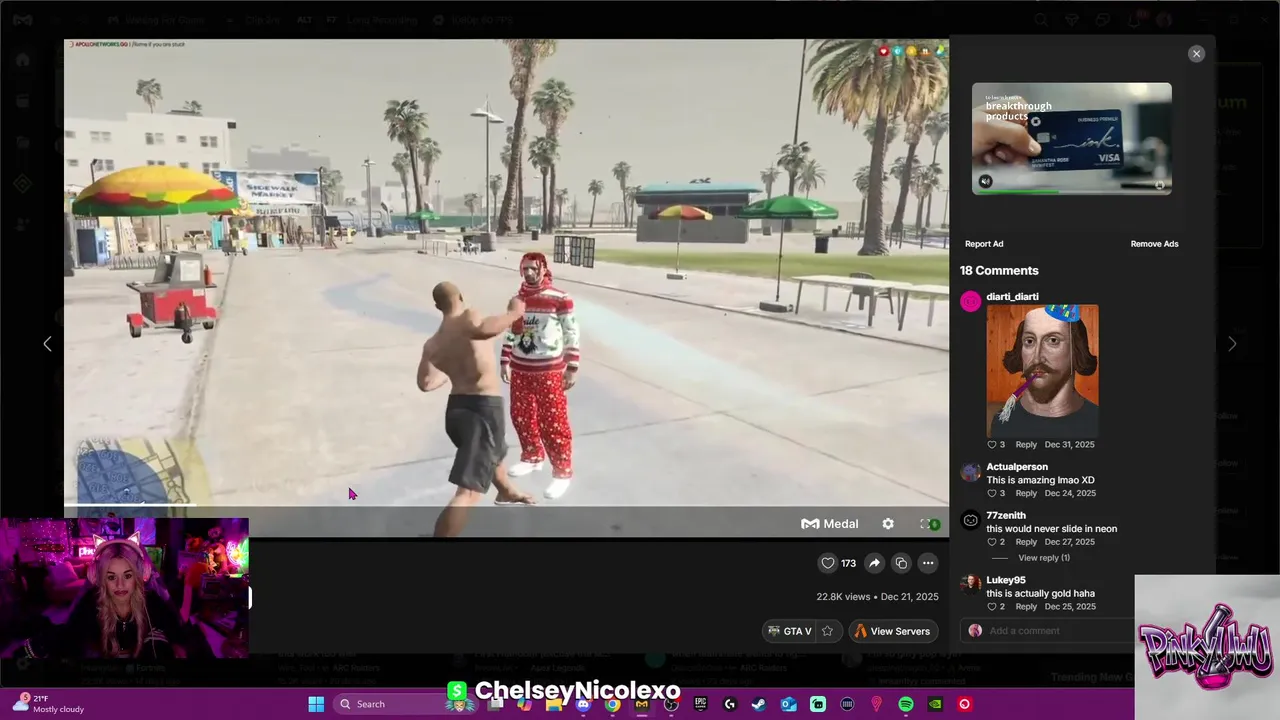Open OBS Studio from the taskbar
This screenshot has width=1280, height=720.
pos(671,704)
